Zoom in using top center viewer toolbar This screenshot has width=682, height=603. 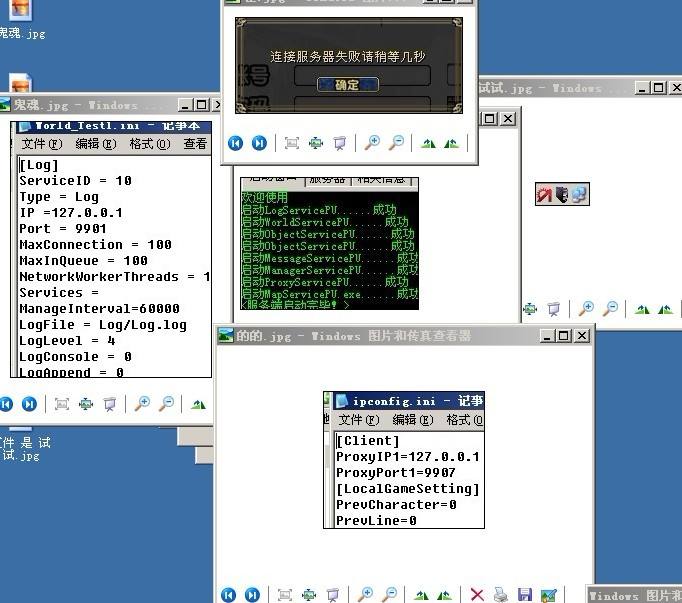[x=372, y=142]
